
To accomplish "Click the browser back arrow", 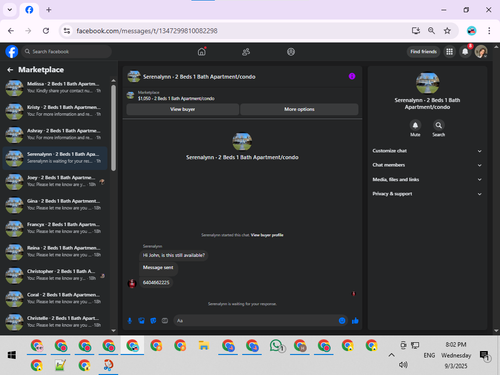I will (x=11, y=31).
